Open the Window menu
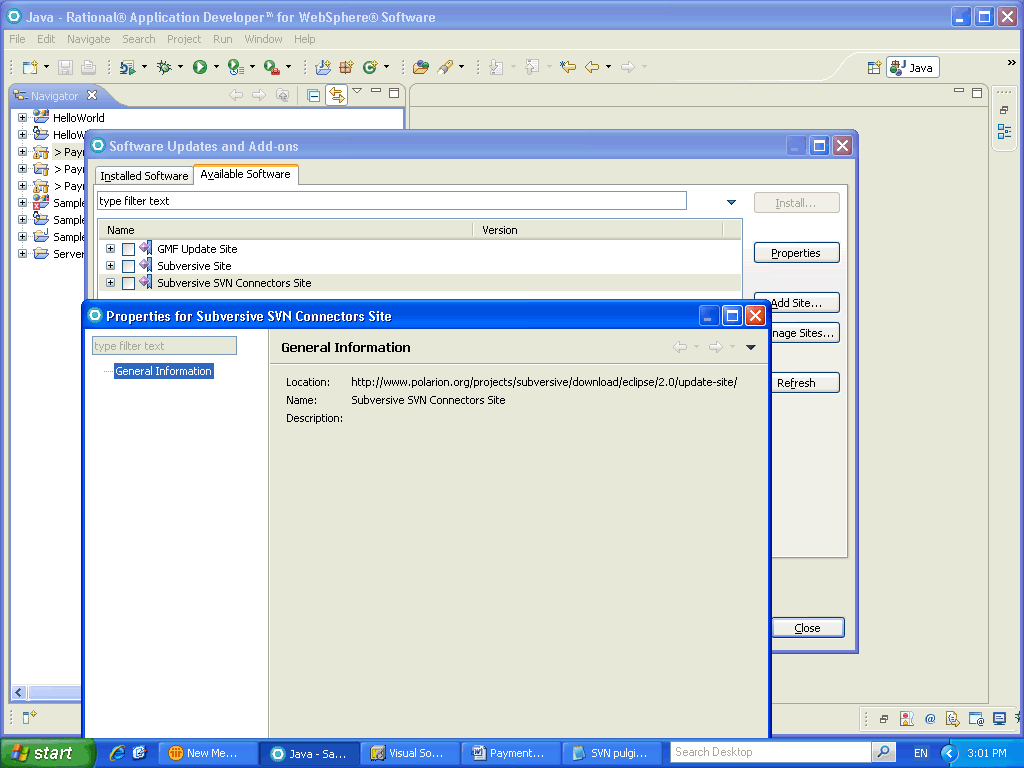Image resolution: width=1024 pixels, height=768 pixels. pyautogui.click(x=263, y=39)
